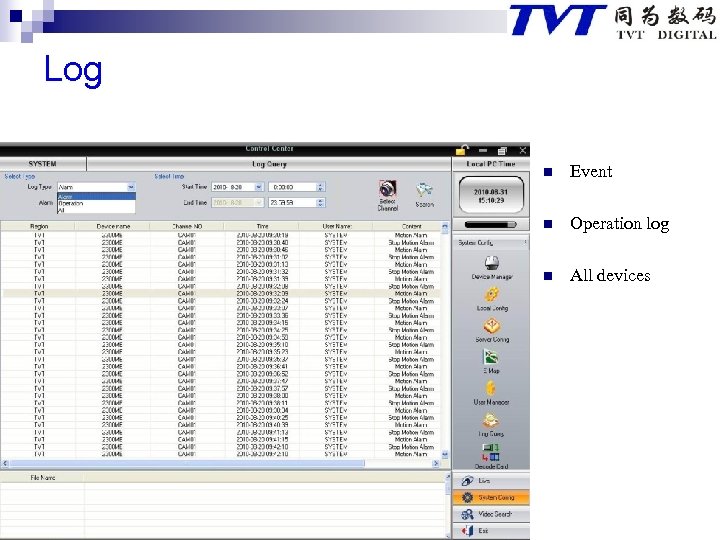Click the Start Time spinner arrows
Screen dimensions: 720x540
coord(321,187)
